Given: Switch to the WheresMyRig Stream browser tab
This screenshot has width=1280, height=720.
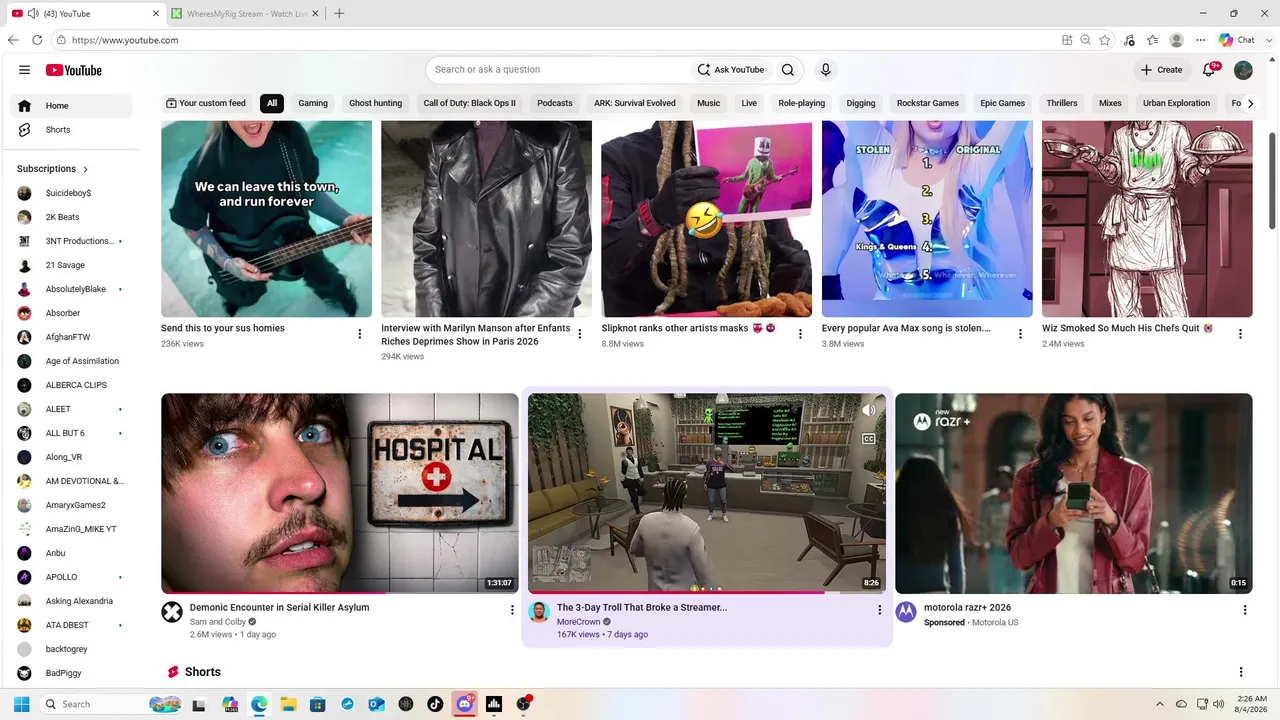Looking at the screenshot, I should click(246, 14).
